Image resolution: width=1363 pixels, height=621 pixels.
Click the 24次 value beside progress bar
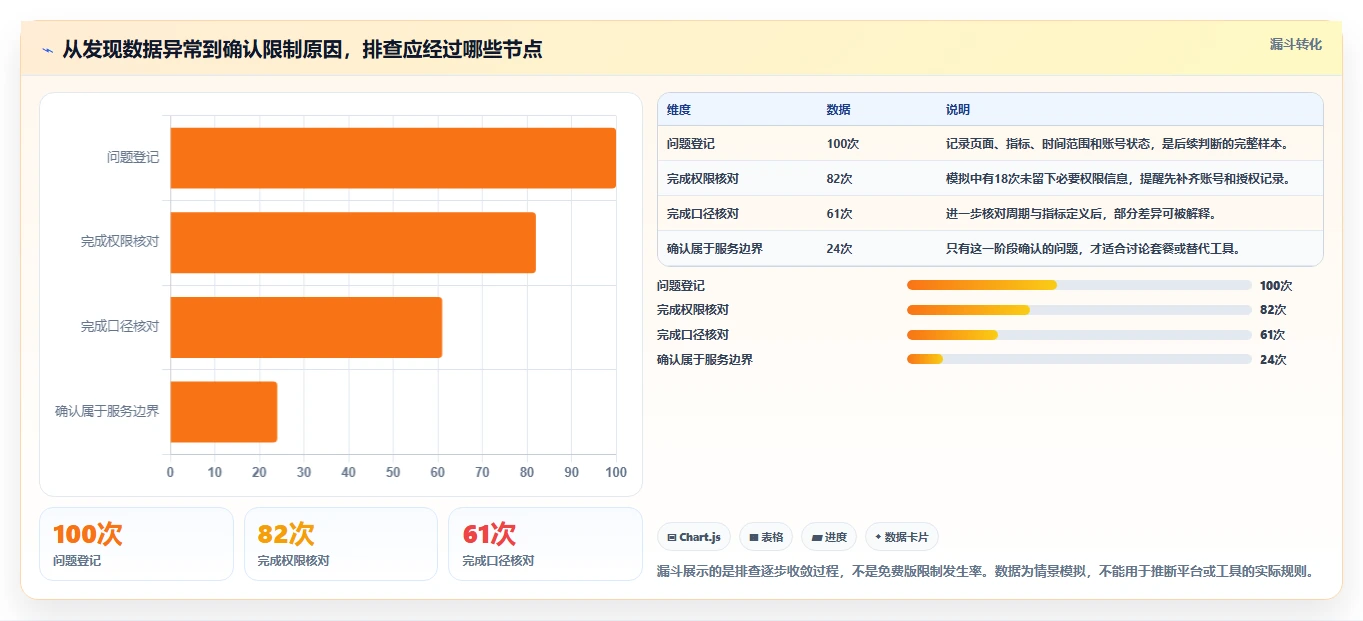click(1273, 360)
